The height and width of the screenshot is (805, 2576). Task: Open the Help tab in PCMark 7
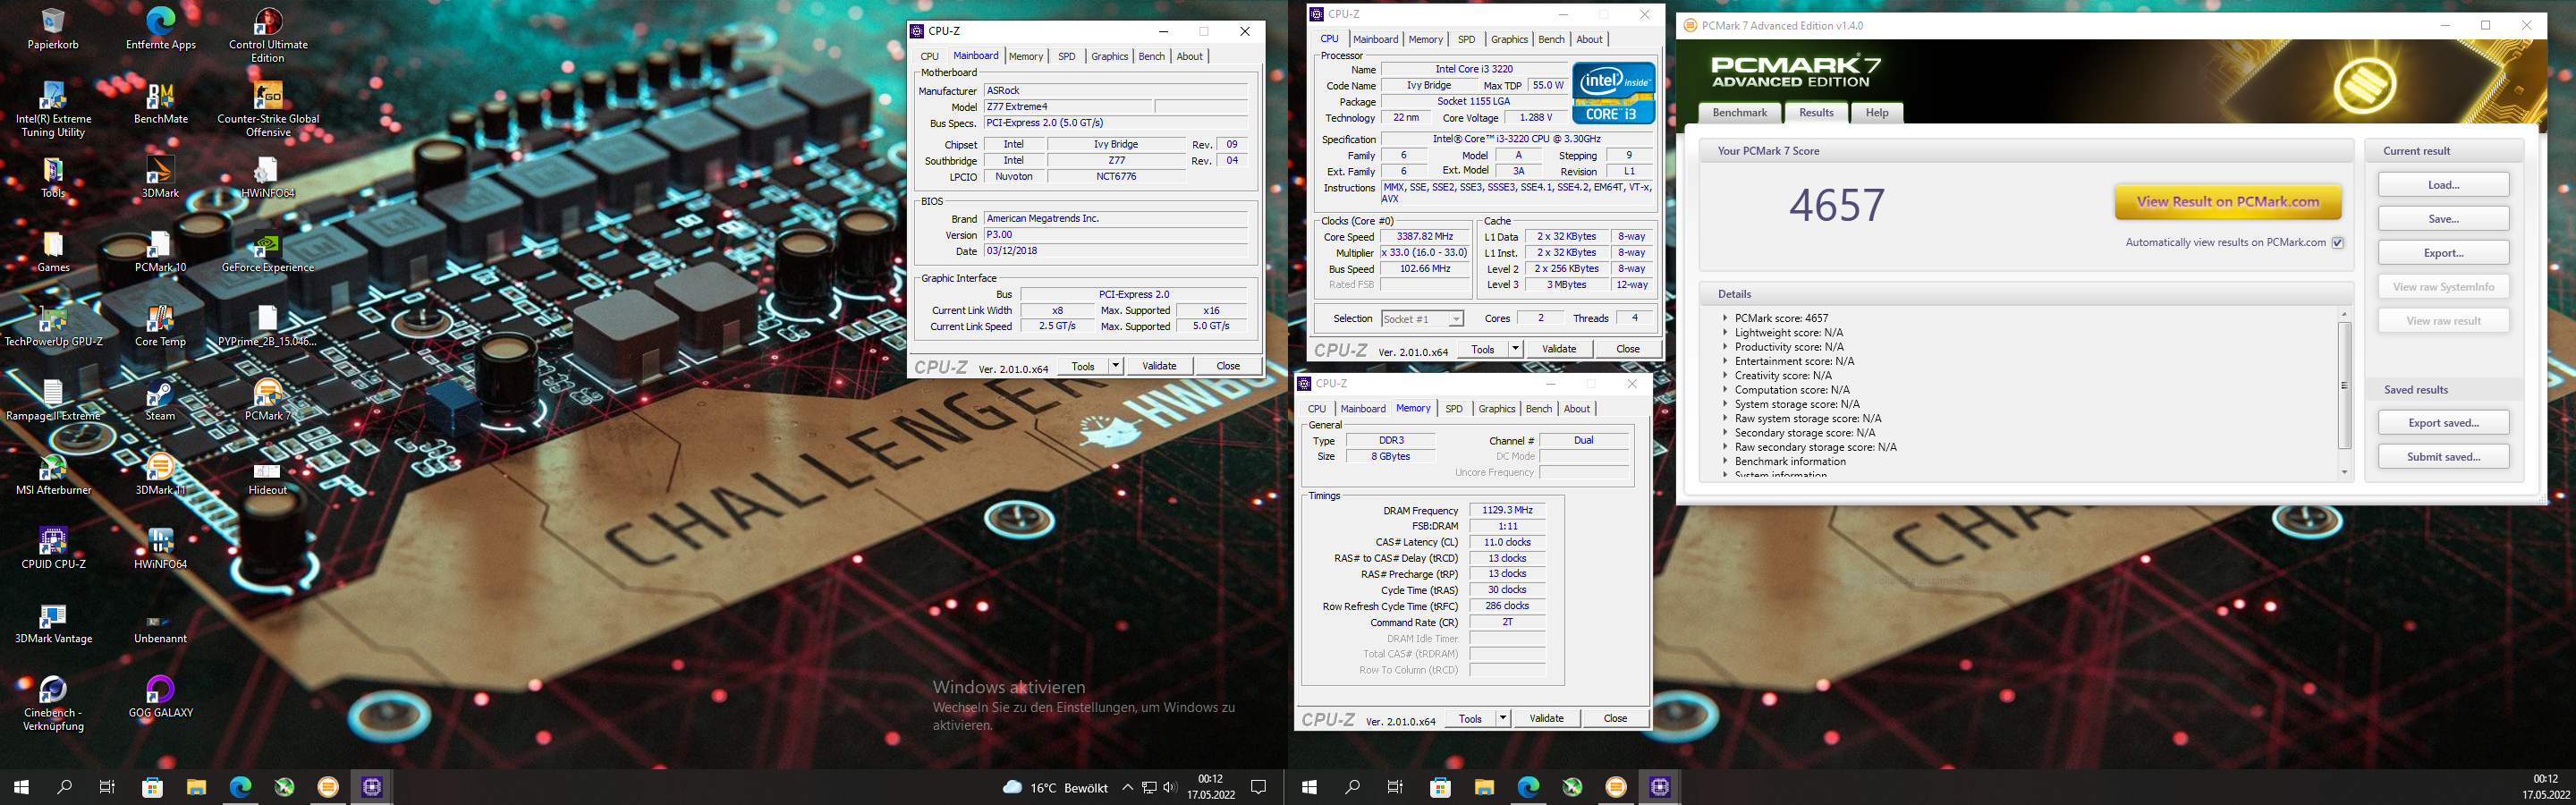(1877, 113)
